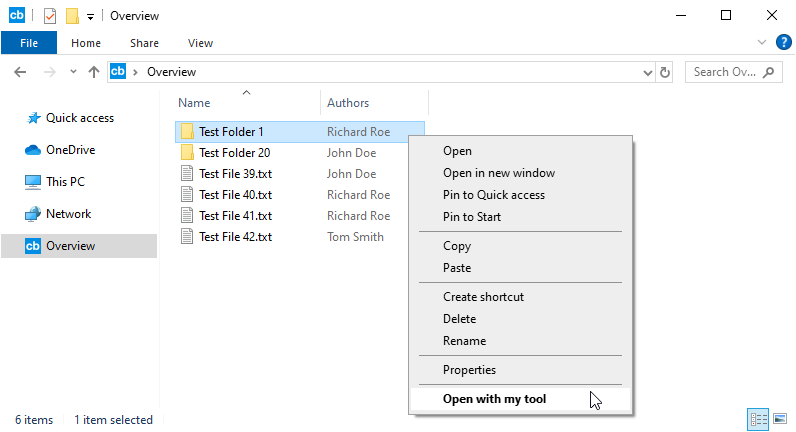The width and height of the screenshot is (796, 432).
Task: Open the Recent locations dropdown chevron
Action: (x=72, y=73)
